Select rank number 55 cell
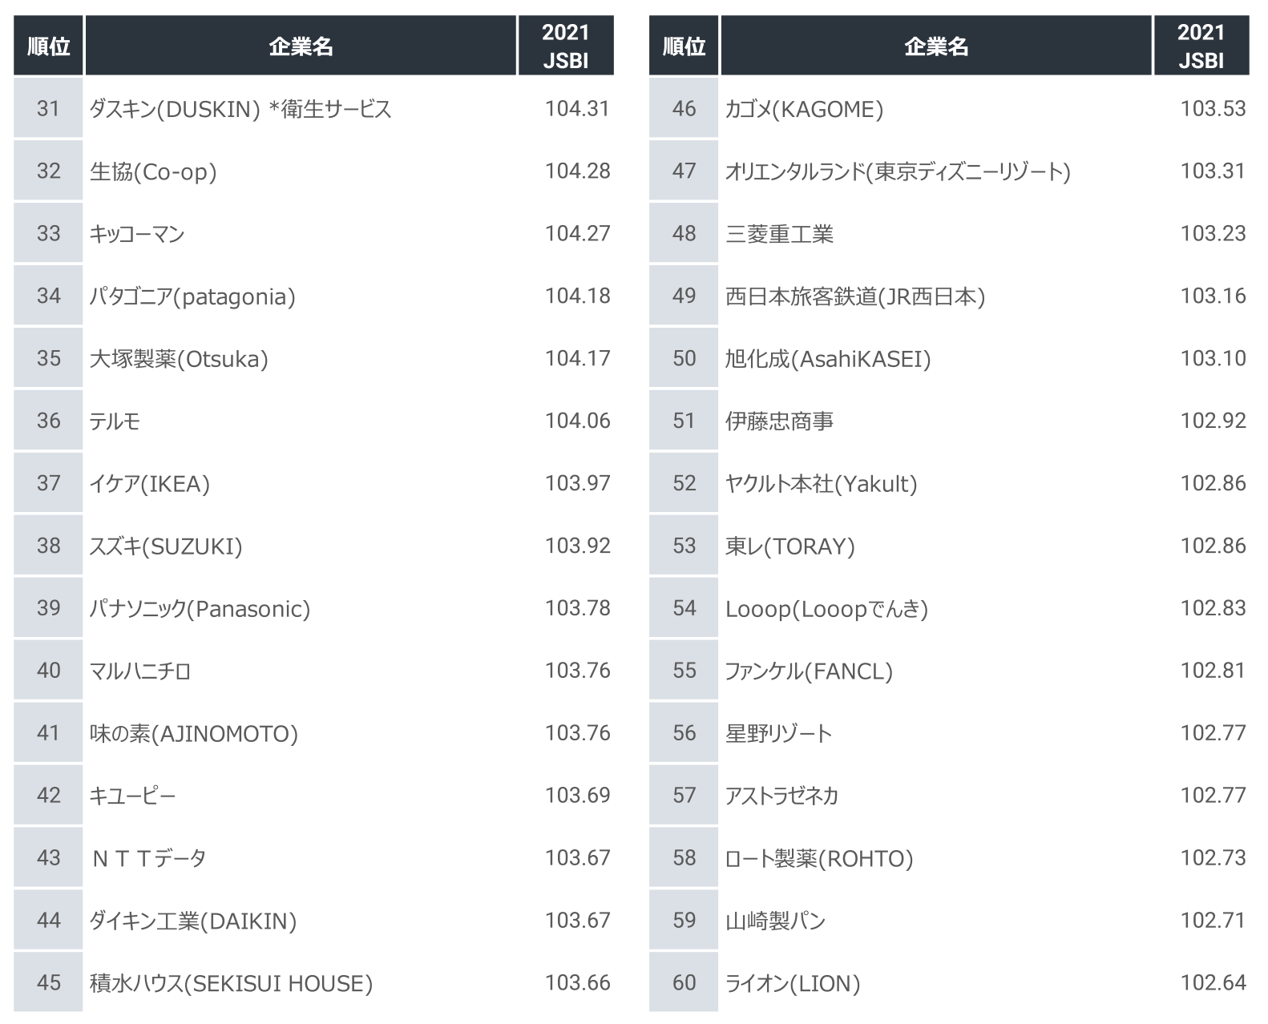The image size is (1268, 1024). [684, 670]
